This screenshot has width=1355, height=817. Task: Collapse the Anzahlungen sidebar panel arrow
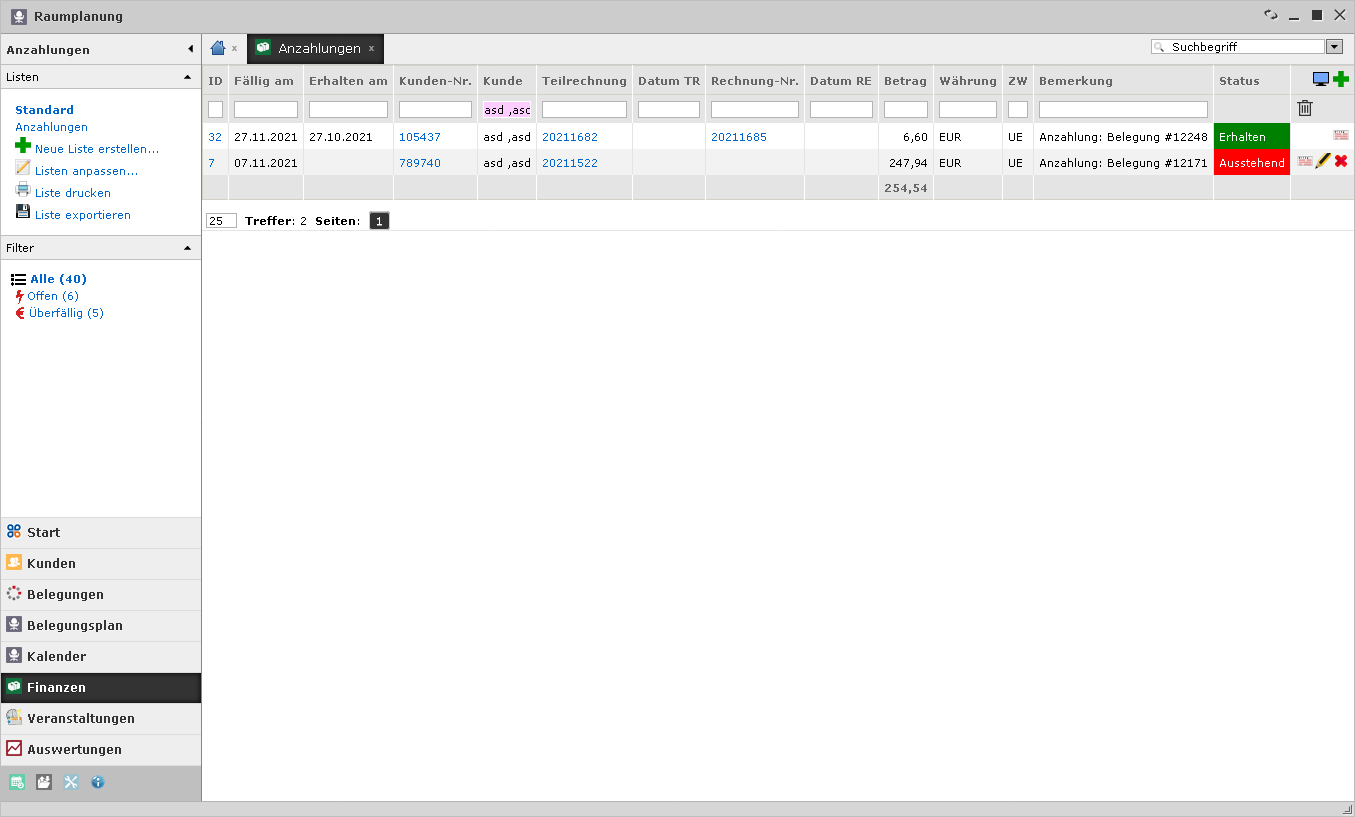click(190, 49)
